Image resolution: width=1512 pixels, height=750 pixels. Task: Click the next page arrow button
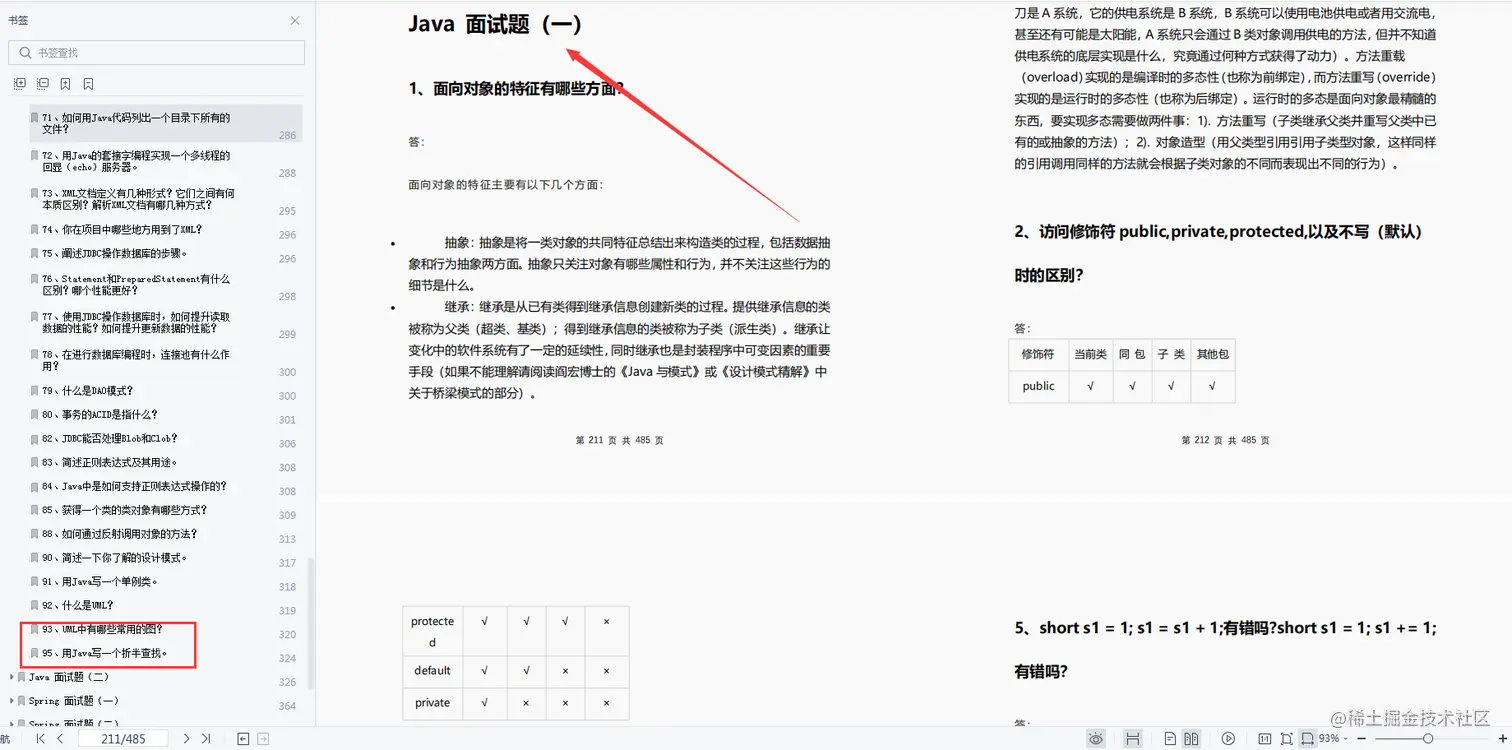point(187,738)
